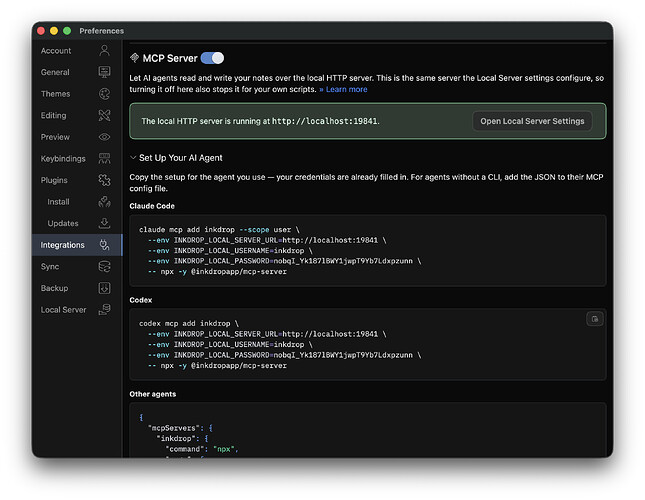This screenshot has height=500, width=645.
Task: Click the Keybindings keyboard icon
Action: tap(104, 158)
